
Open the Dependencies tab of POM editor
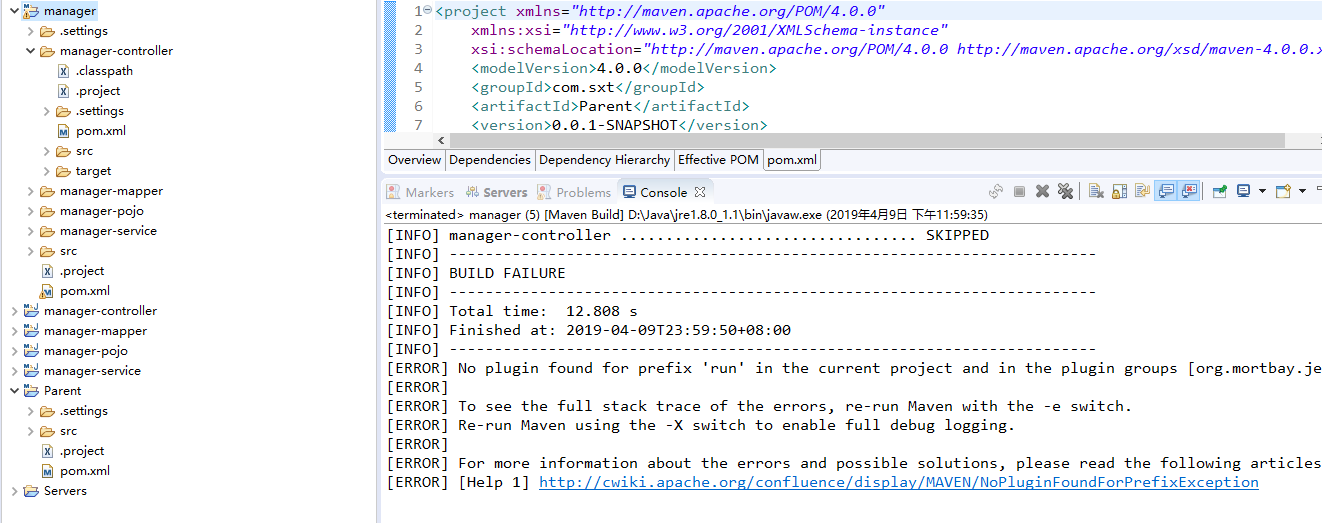[x=489, y=160]
